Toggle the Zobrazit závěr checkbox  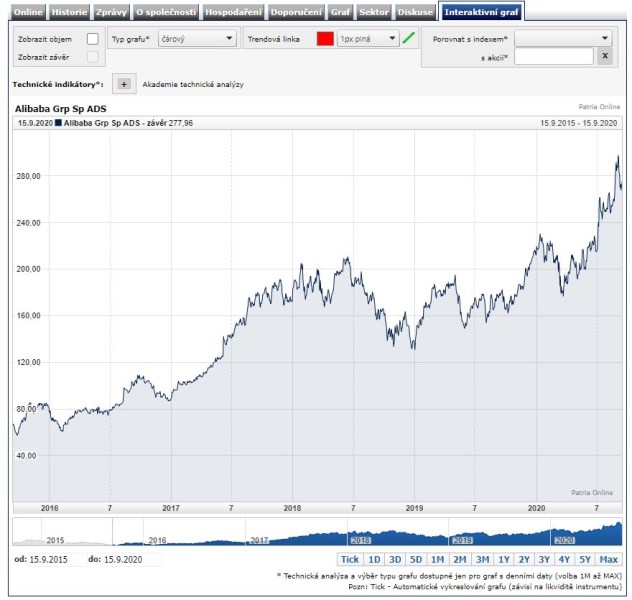click(x=93, y=57)
